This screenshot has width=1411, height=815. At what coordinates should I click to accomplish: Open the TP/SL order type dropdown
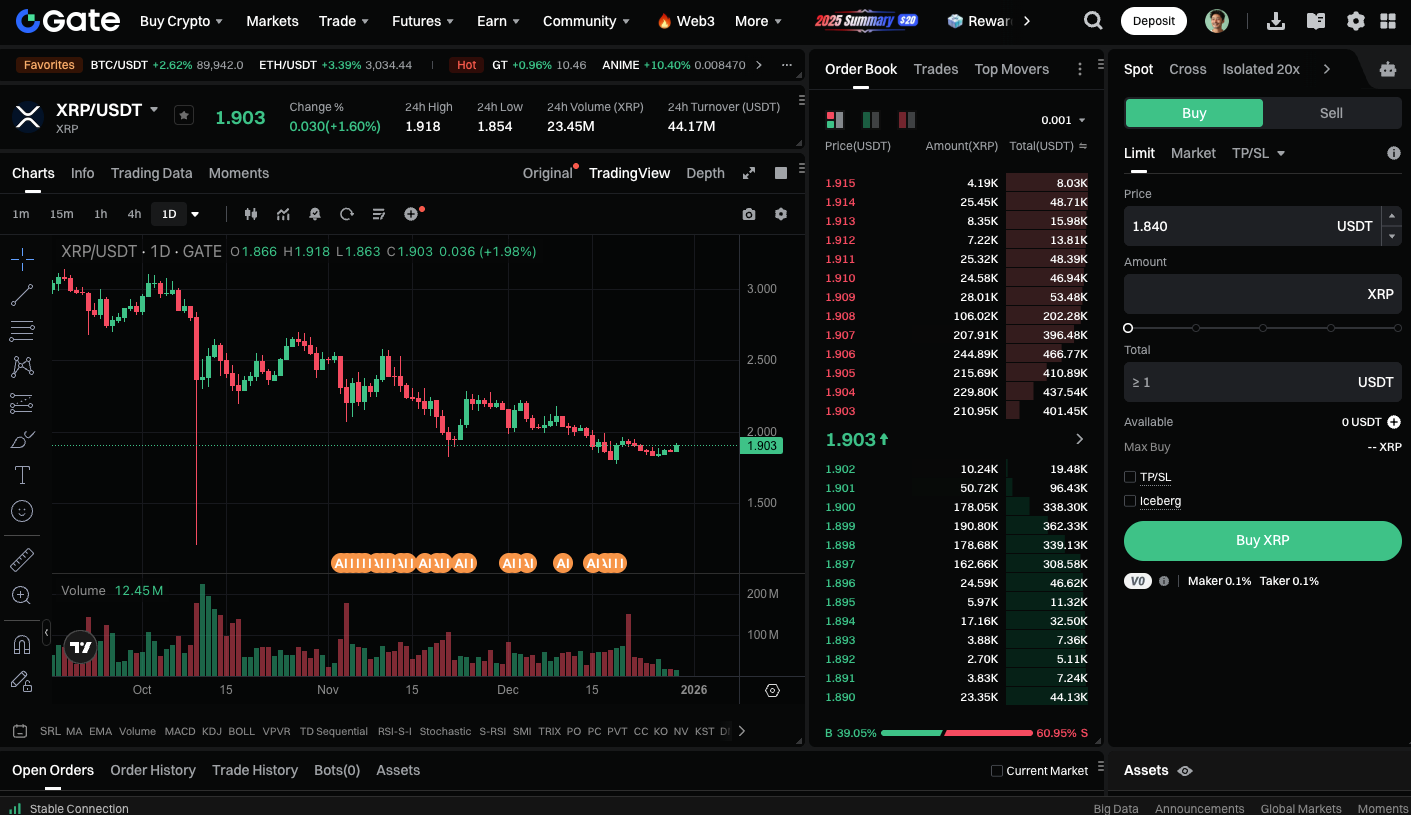coord(1259,153)
